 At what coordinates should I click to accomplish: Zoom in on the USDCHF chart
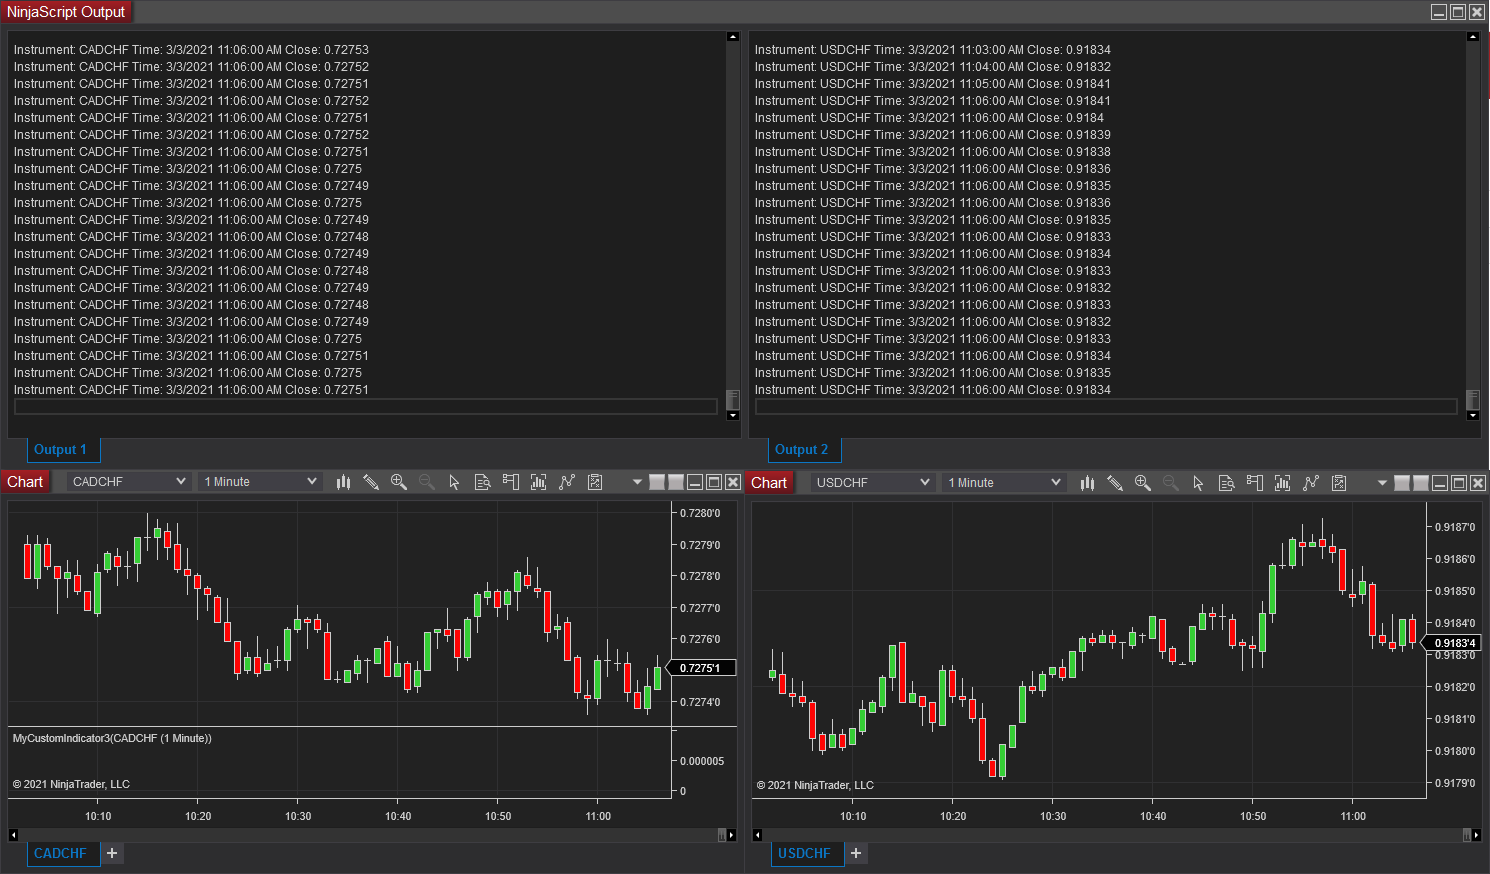coord(1143,483)
